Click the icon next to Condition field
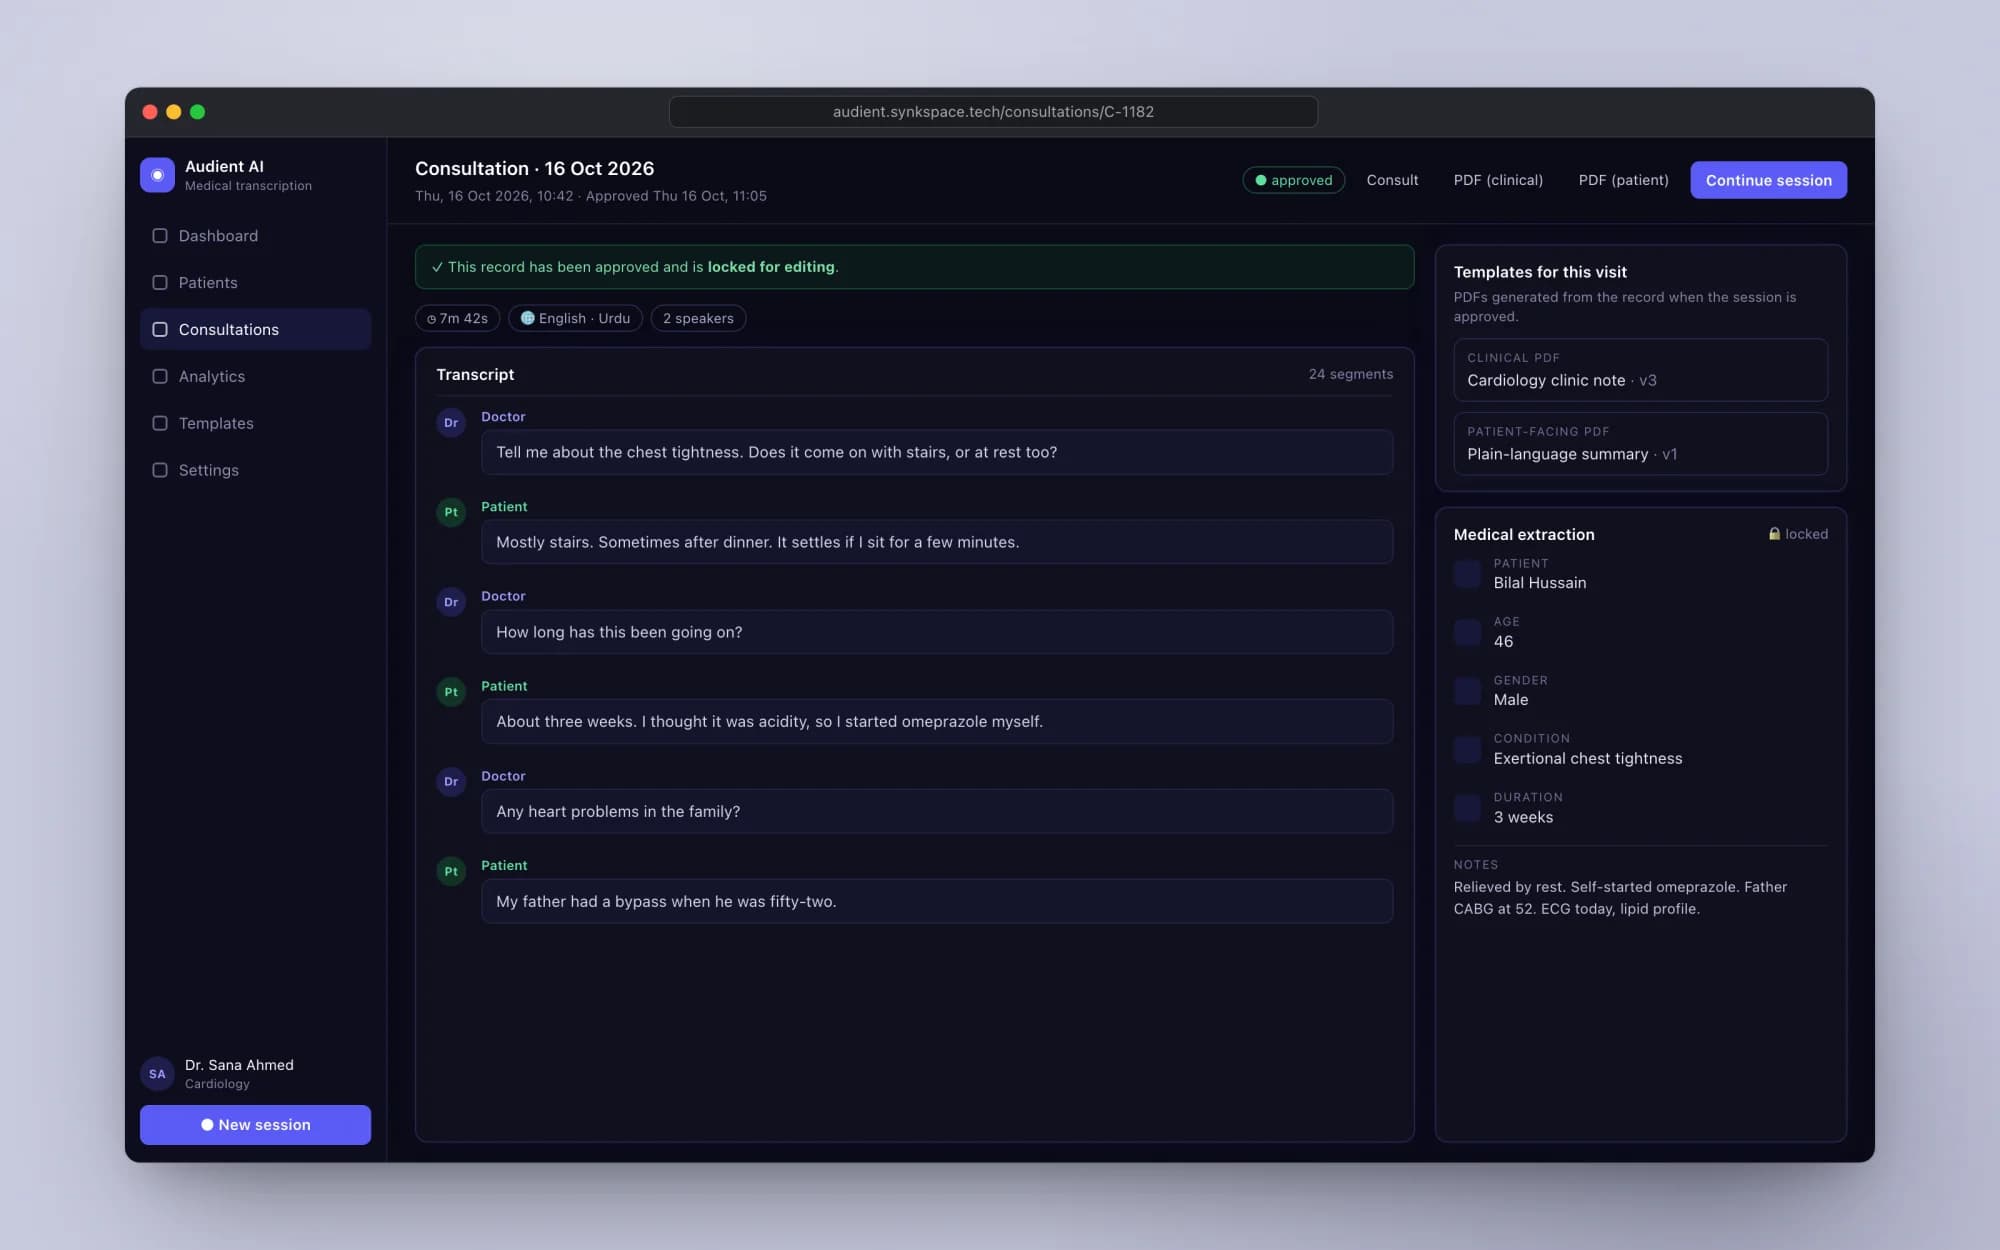 click(1467, 749)
